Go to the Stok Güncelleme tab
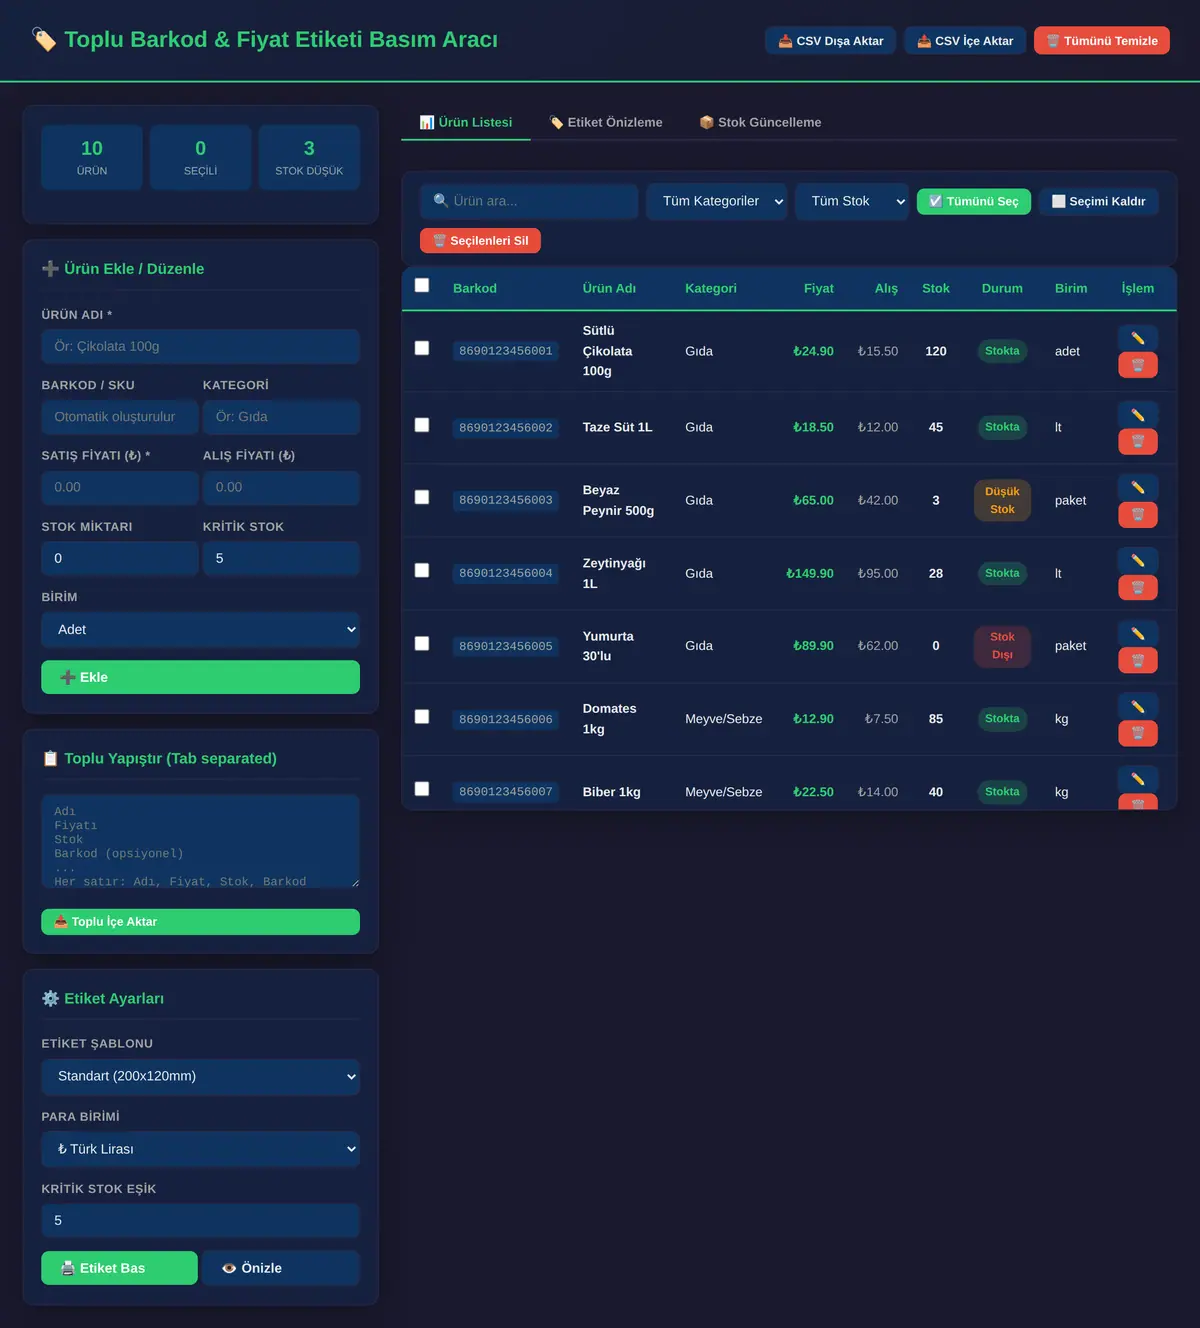The width and height of the screenshot is (1200, 1328). coord(760,122)
